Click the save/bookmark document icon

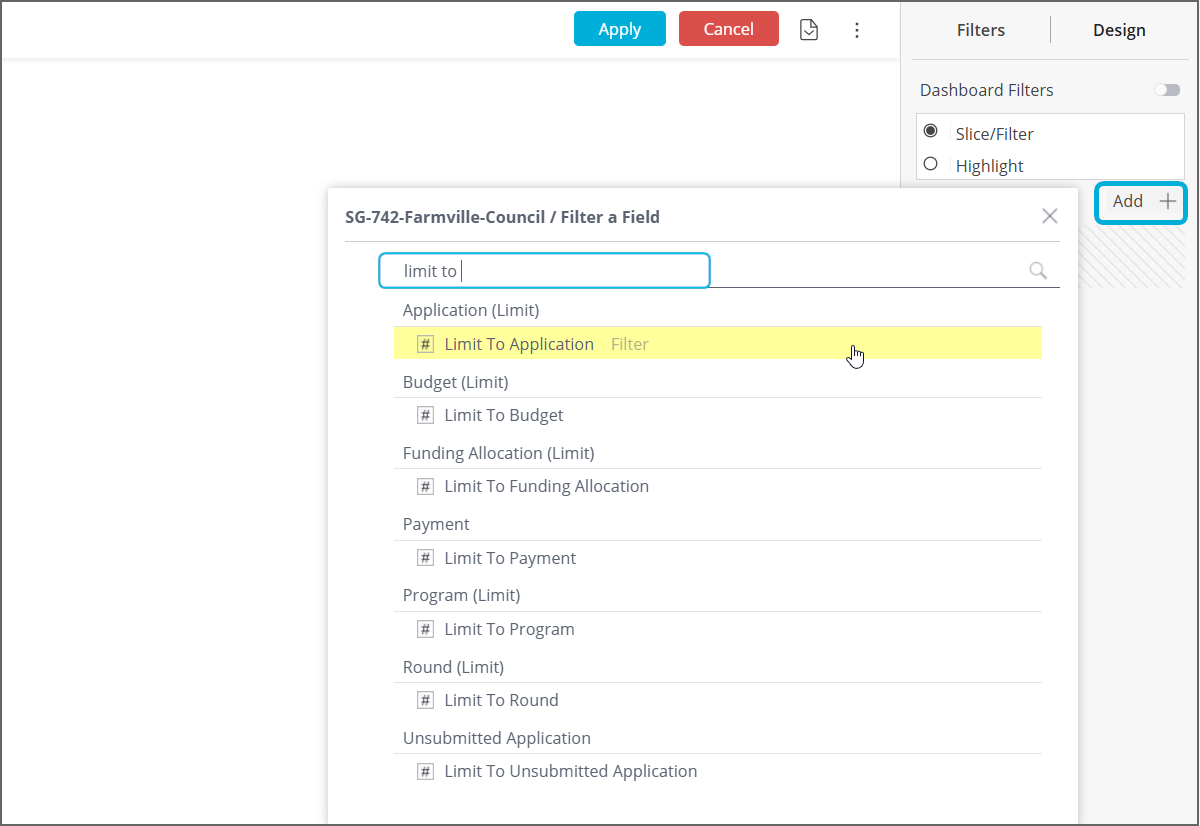point(809,30)
